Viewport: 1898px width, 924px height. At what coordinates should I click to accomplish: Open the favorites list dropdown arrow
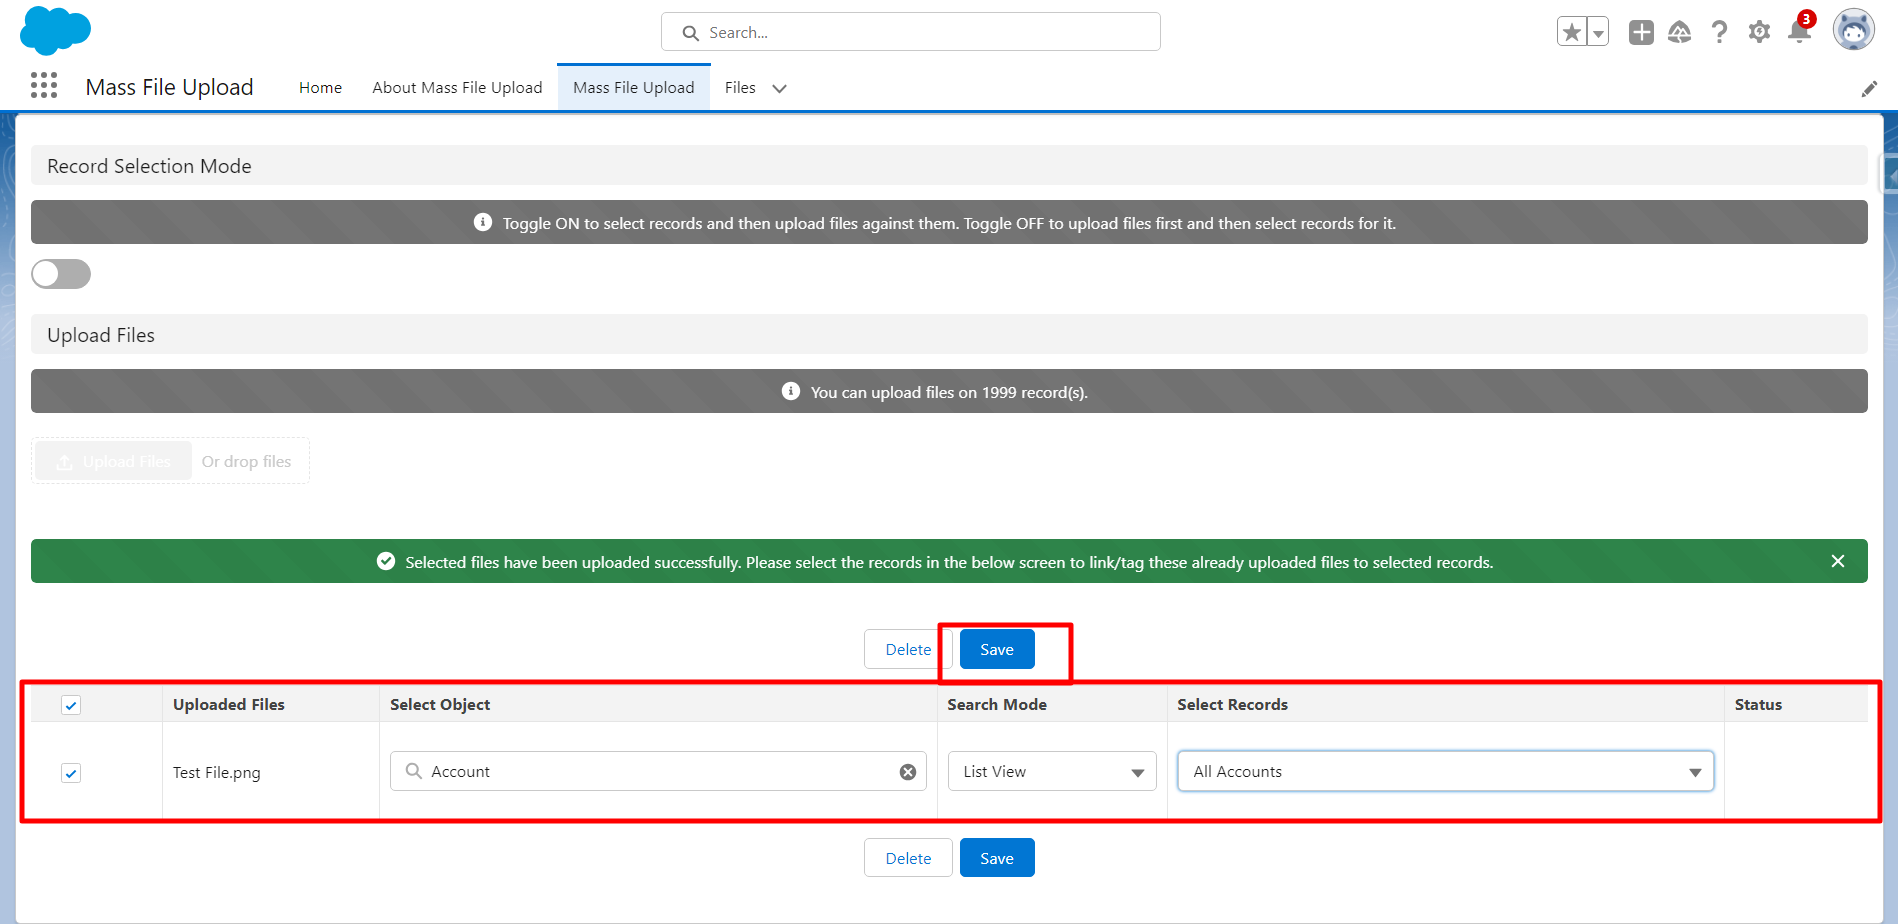[1598, 32]
